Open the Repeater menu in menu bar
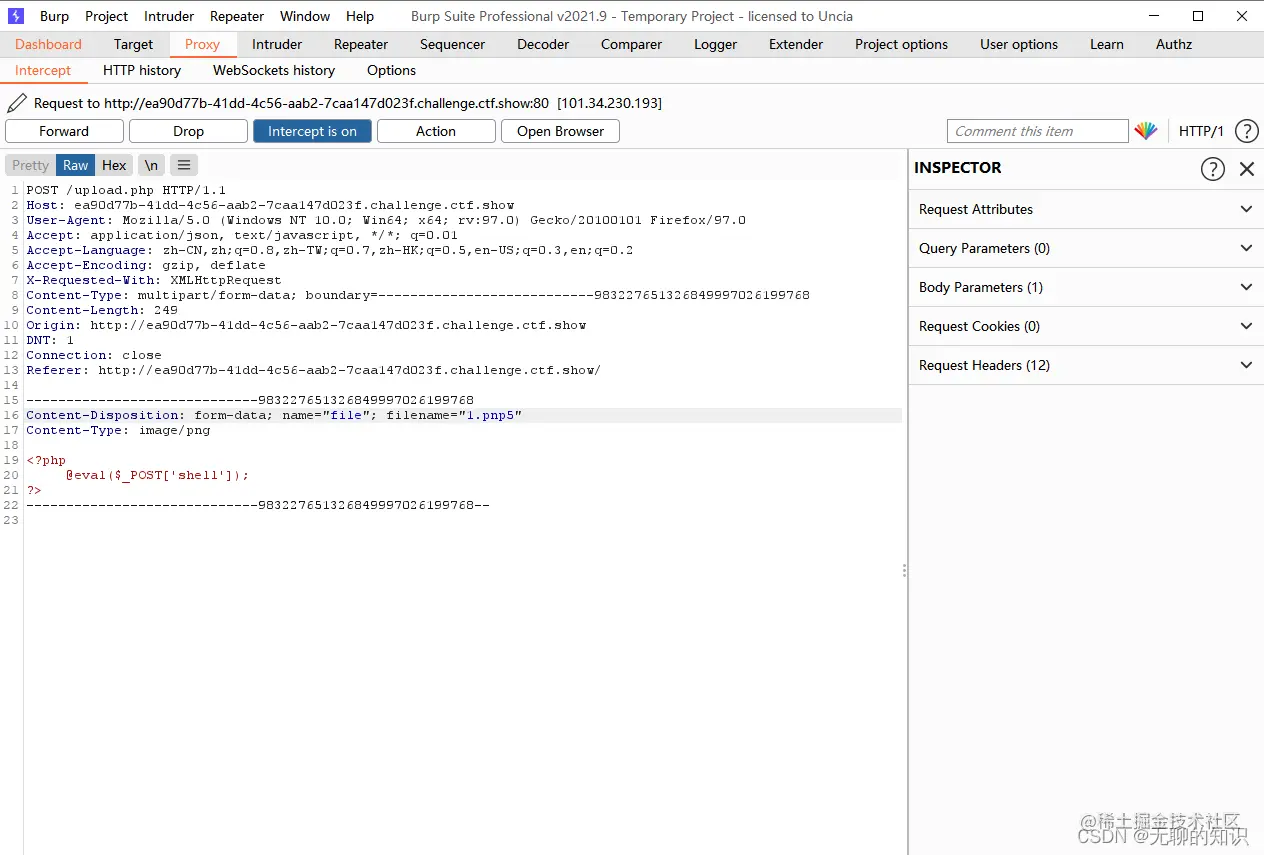Screen dimensions: 1264x855 click(237, 16)
